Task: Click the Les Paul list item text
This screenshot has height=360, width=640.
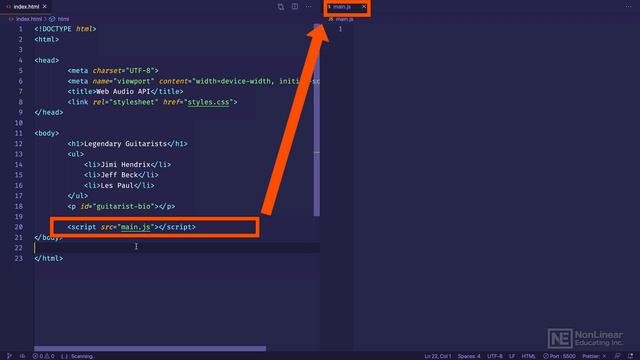Action: 117,185
